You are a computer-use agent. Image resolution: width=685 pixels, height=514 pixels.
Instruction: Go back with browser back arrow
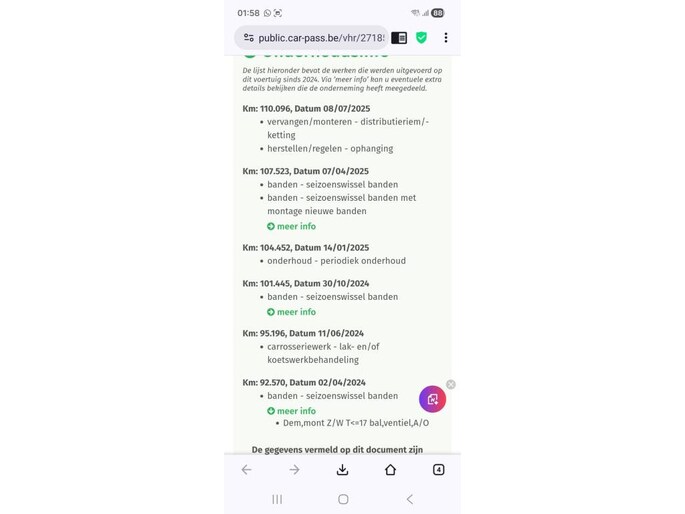click(x=246, y=469)
